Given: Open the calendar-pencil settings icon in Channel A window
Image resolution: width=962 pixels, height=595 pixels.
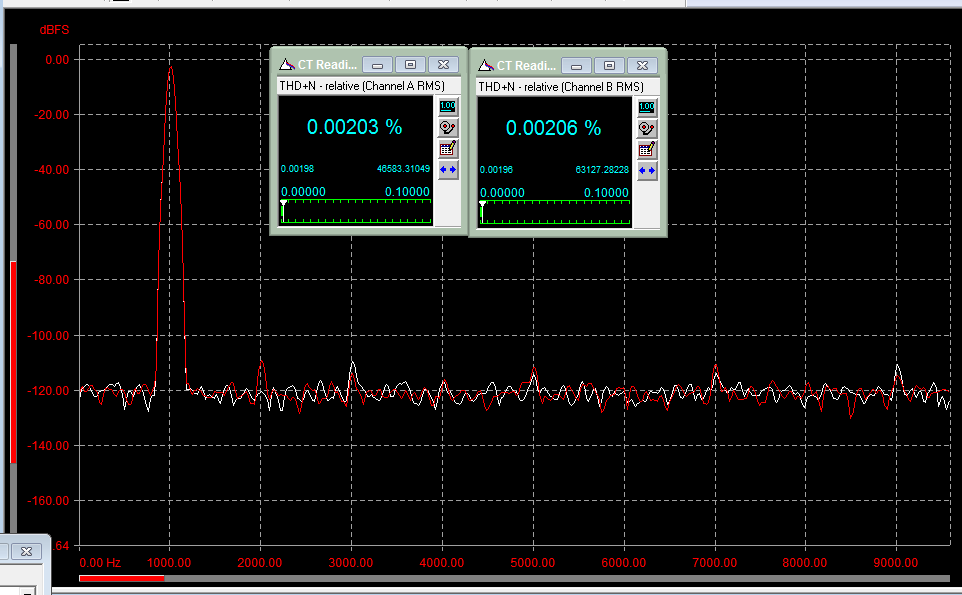Looking at the screenshot, I should (448, 148).
